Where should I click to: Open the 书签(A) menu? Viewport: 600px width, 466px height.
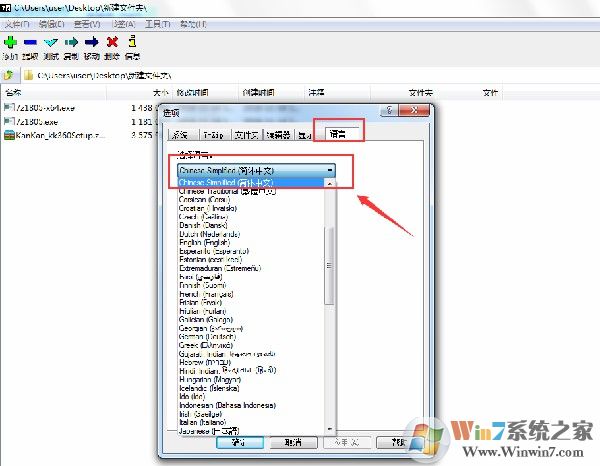124,24
